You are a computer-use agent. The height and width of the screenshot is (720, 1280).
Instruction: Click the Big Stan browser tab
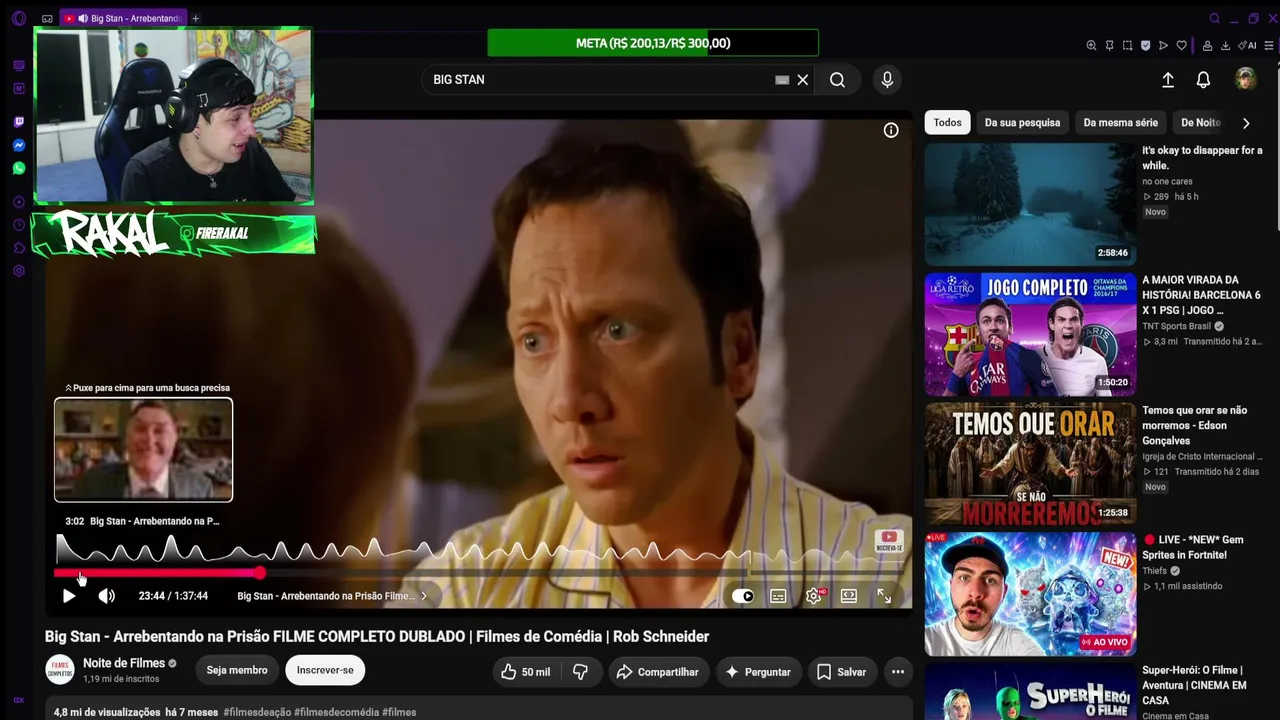[x=123, y=18]
